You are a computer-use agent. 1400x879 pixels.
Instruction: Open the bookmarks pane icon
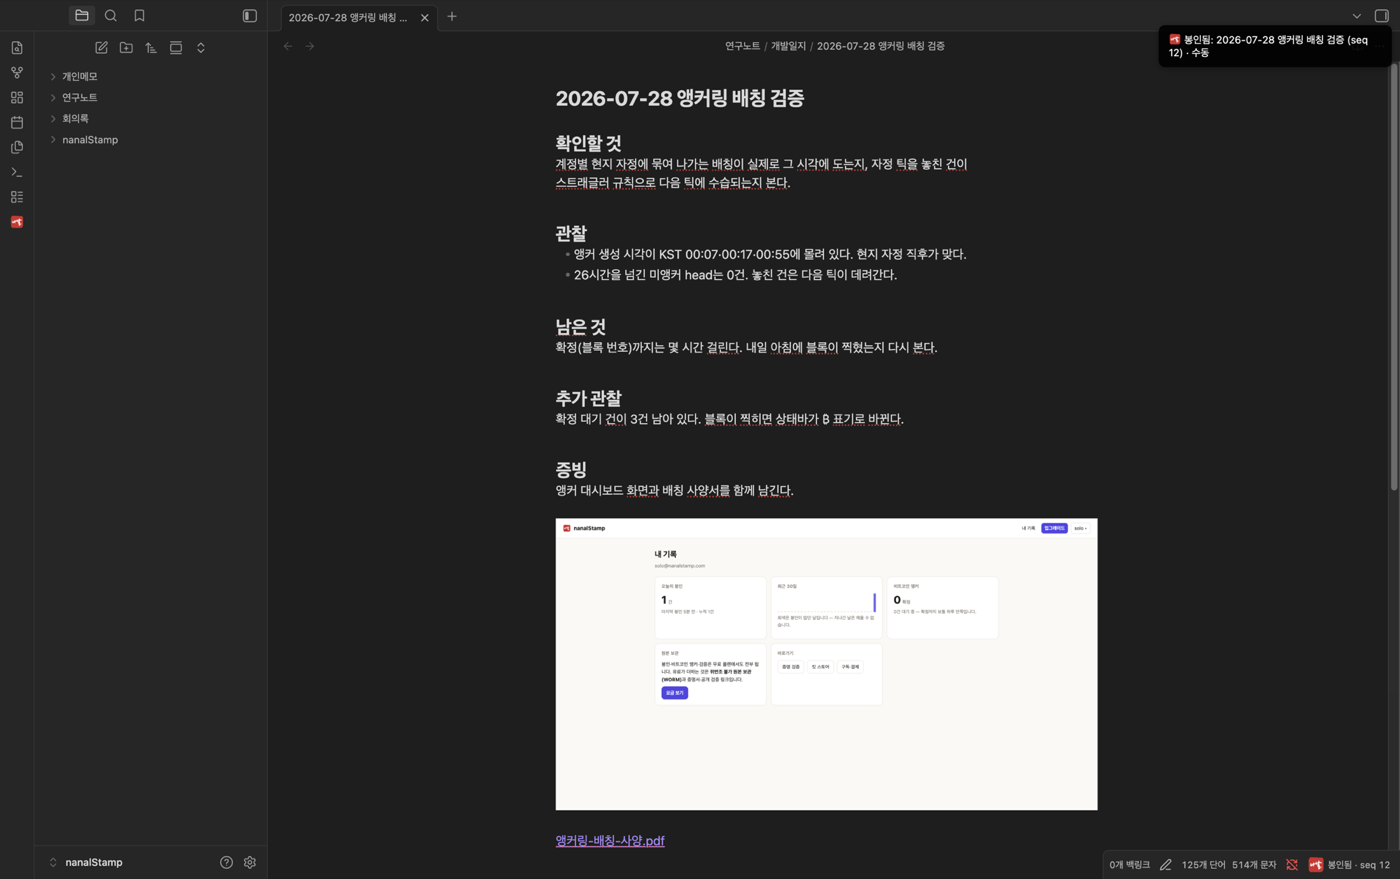pyautogui.click(x=139, y=16)
